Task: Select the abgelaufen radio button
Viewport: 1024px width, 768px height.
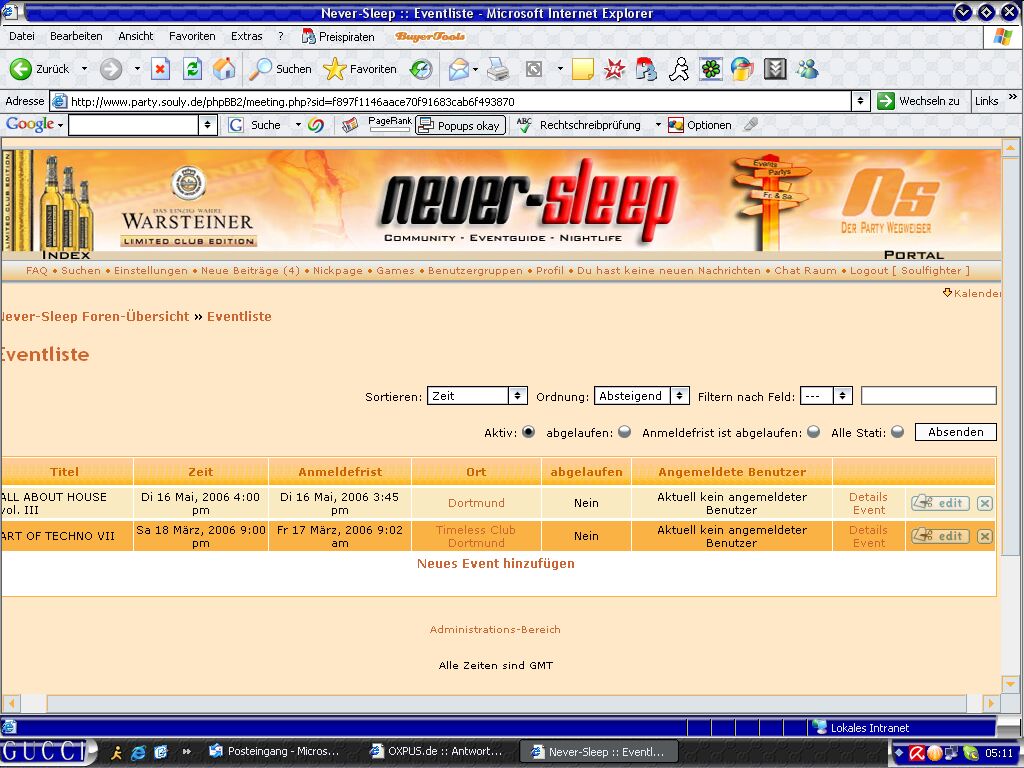Action: click(x=624, y=432)
